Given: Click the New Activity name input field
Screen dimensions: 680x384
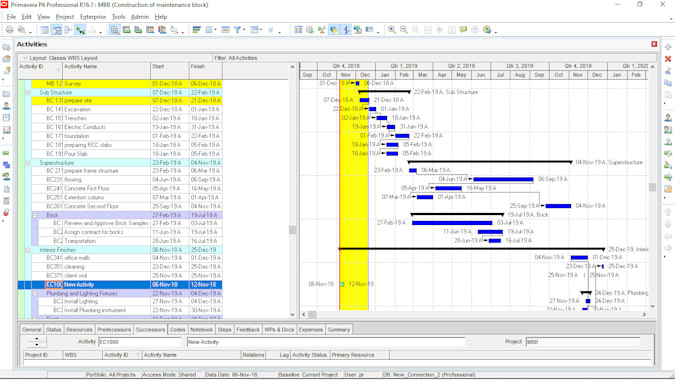Looking at the screenshot, I should [326, 342].
